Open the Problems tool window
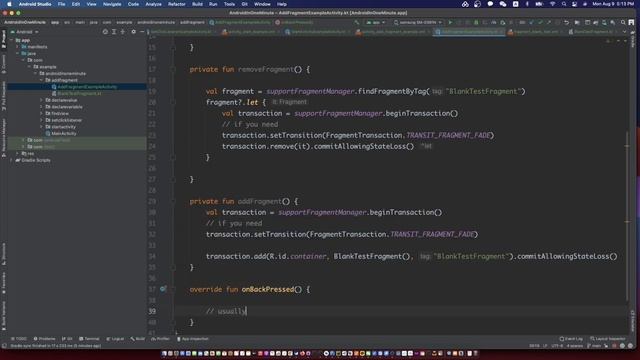 coord(44,339)
